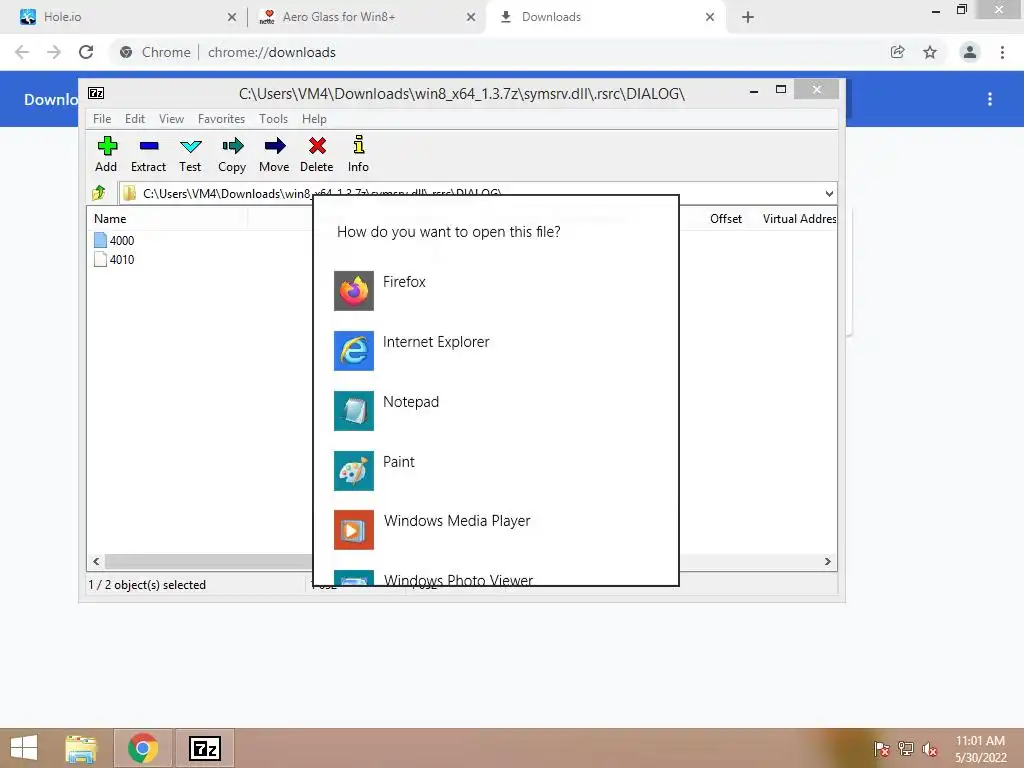Expand the 7-Zip address path dropdown
The image size is (1024, 768).
click(x=829, y=193)
